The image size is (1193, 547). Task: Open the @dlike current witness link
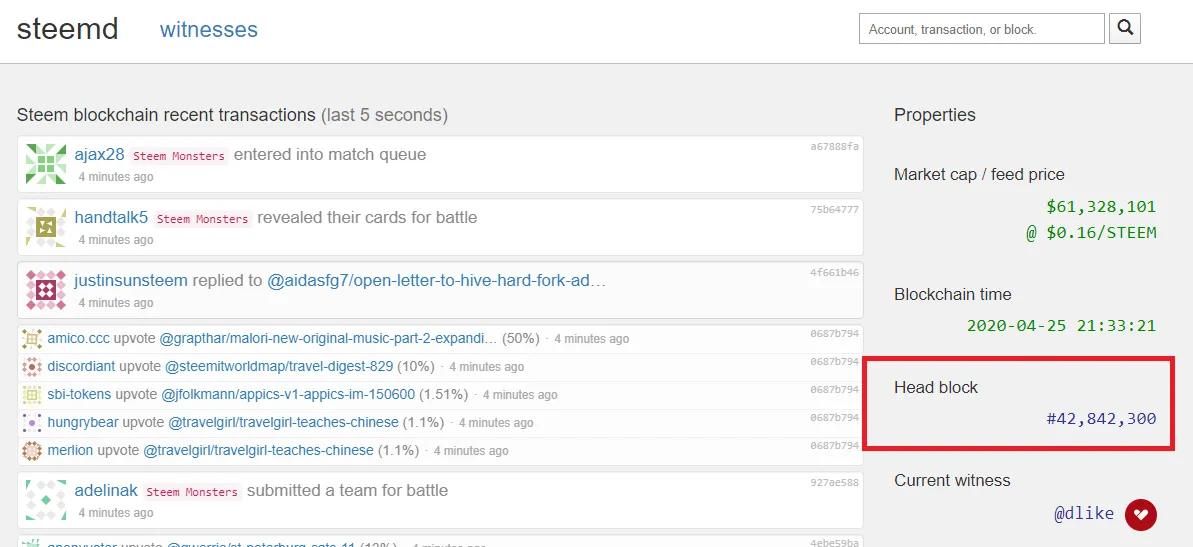coord(1083,514)
